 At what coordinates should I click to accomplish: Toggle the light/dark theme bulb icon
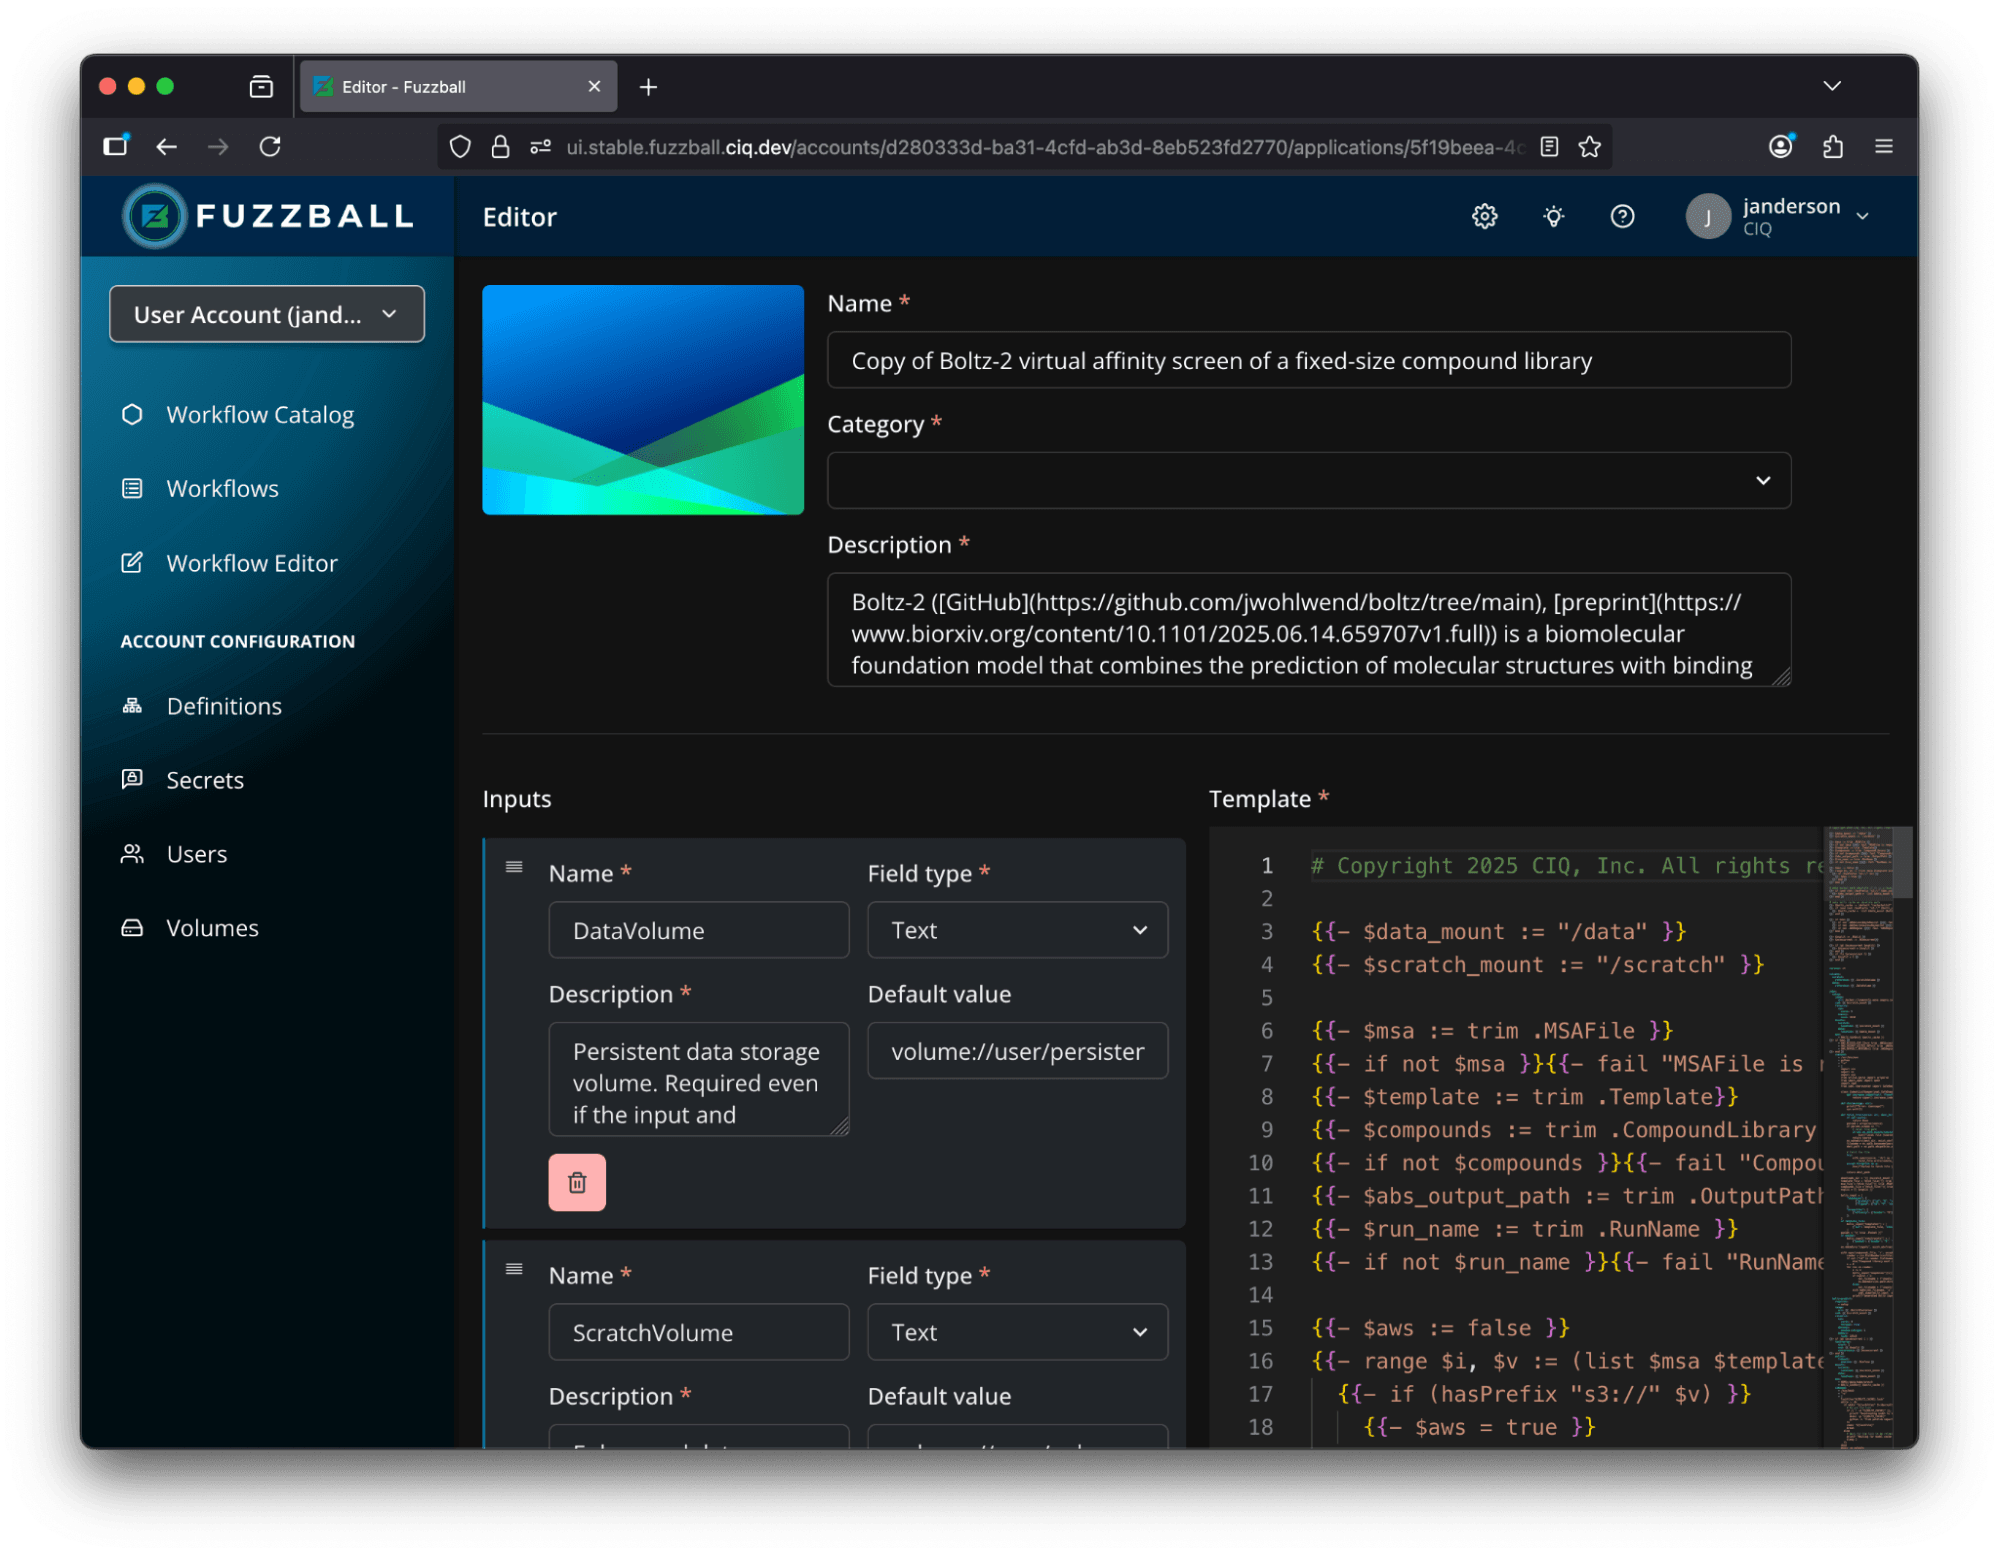click(x=1553, y=216)
